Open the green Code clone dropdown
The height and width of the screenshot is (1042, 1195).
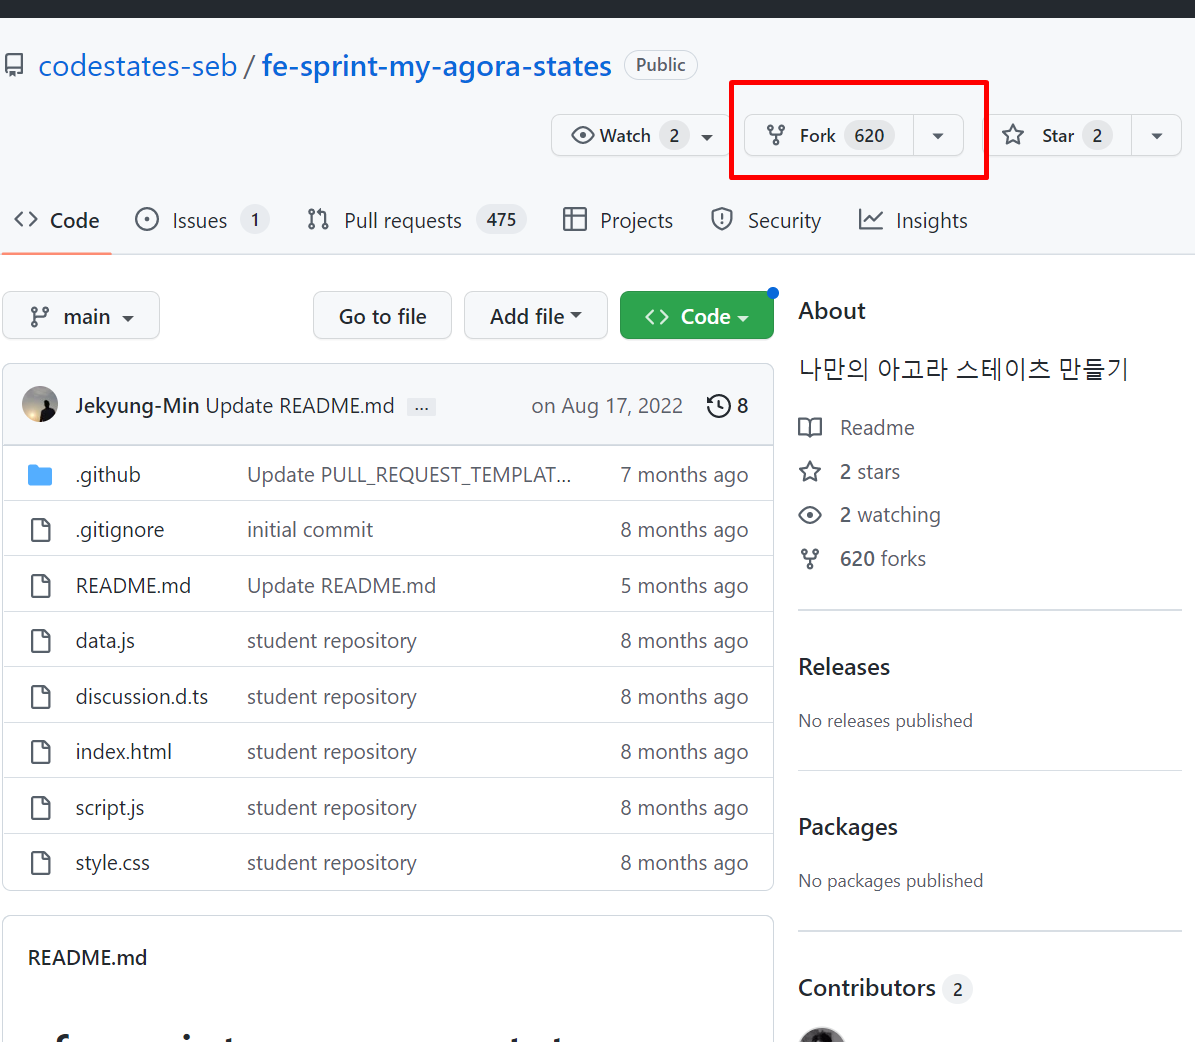click(697, 316)
